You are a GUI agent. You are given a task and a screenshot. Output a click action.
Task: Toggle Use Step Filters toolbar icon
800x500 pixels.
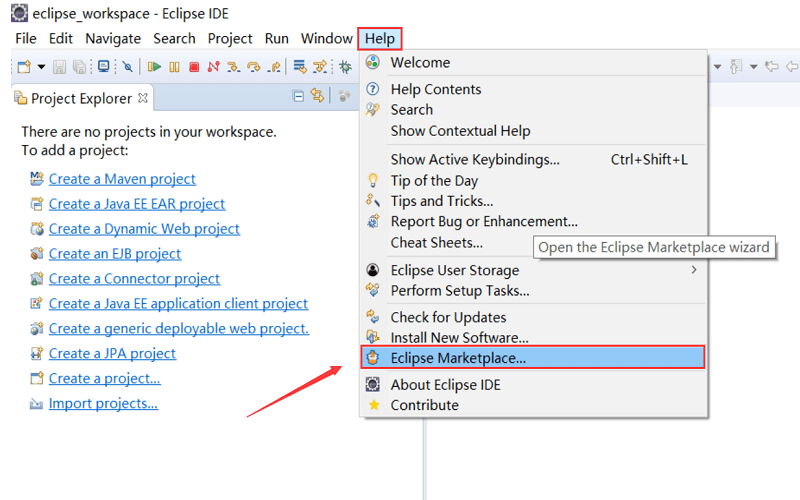click(320, 67)
